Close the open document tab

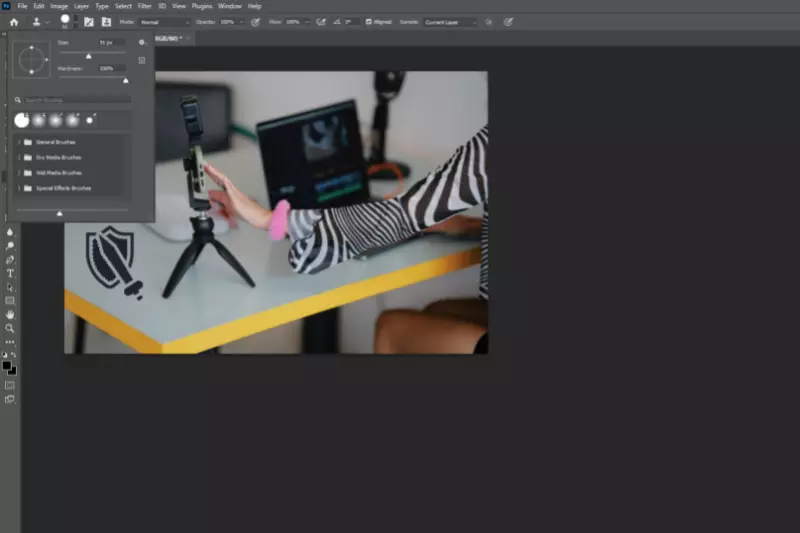[188, 38]
